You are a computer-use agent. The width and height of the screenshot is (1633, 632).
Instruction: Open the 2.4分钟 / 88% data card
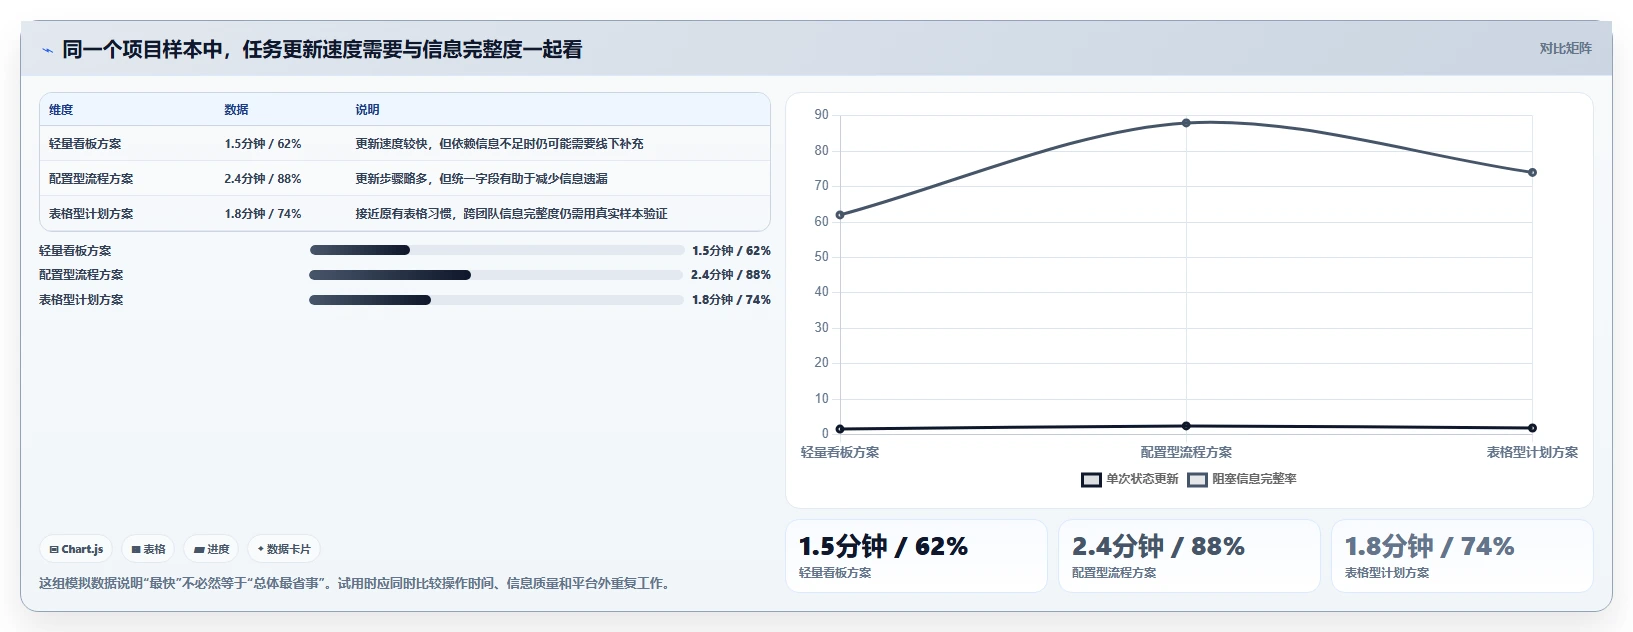pos(1189,556)
